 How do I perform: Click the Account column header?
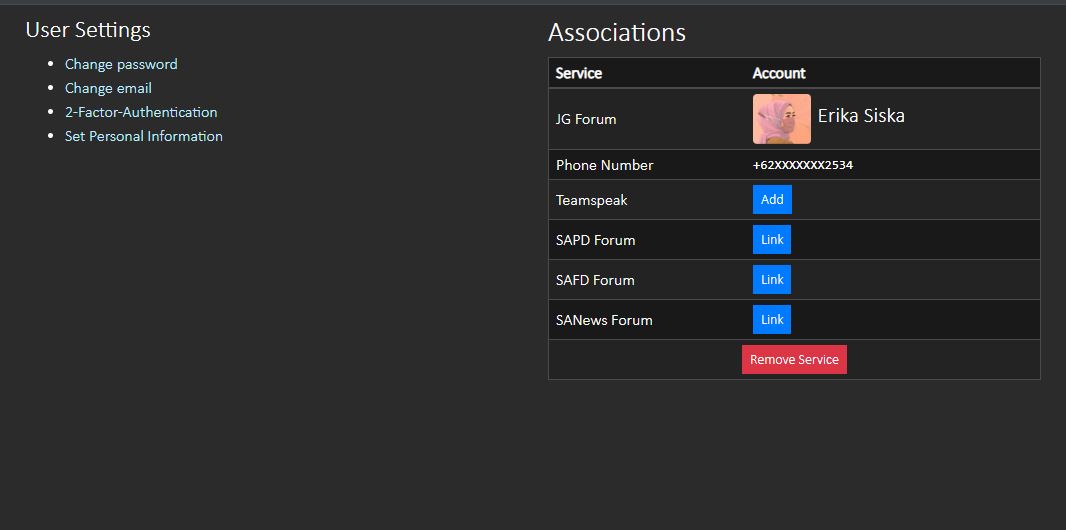[x=779, y=73]
